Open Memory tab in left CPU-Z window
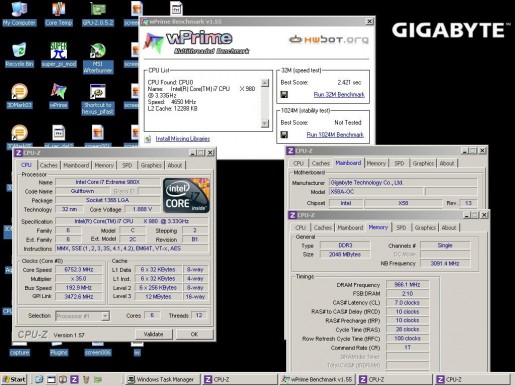 click(104, 165)
